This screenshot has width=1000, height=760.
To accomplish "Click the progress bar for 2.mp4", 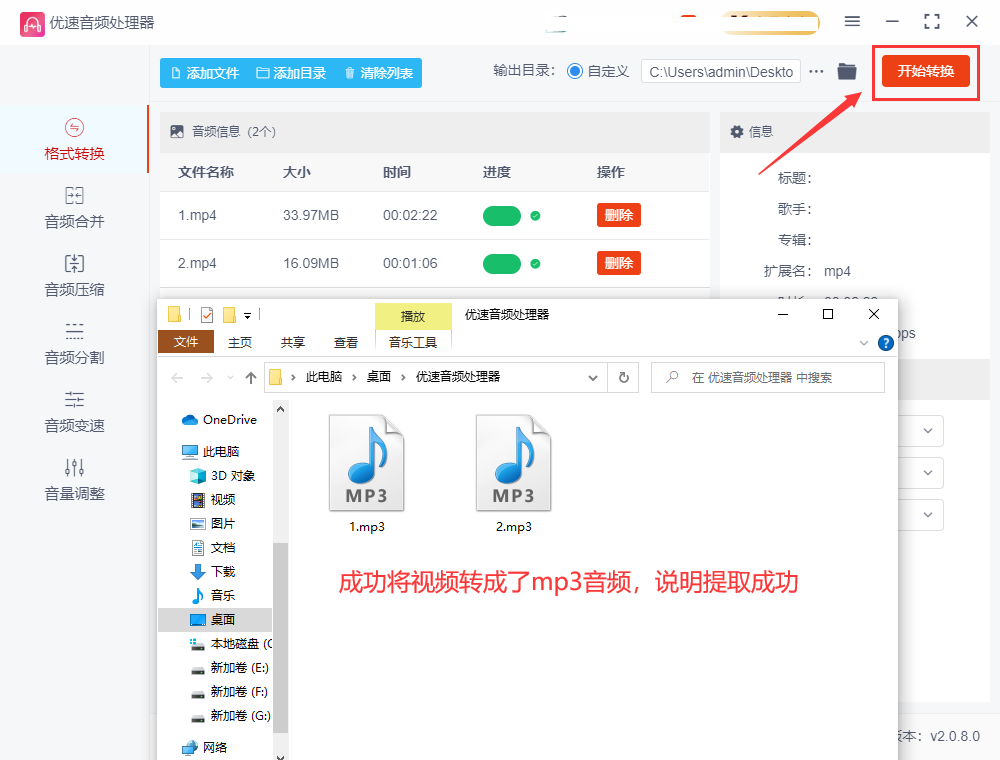I will point(502,264).
